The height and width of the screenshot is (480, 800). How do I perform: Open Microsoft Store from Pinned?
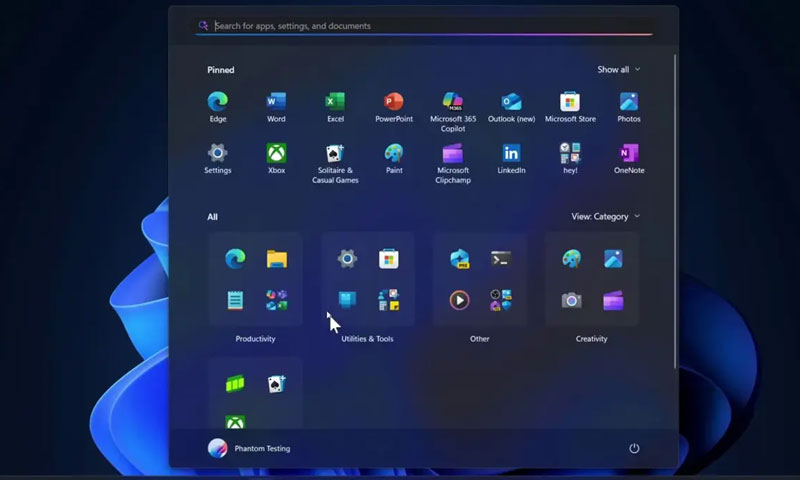[570, 107]
